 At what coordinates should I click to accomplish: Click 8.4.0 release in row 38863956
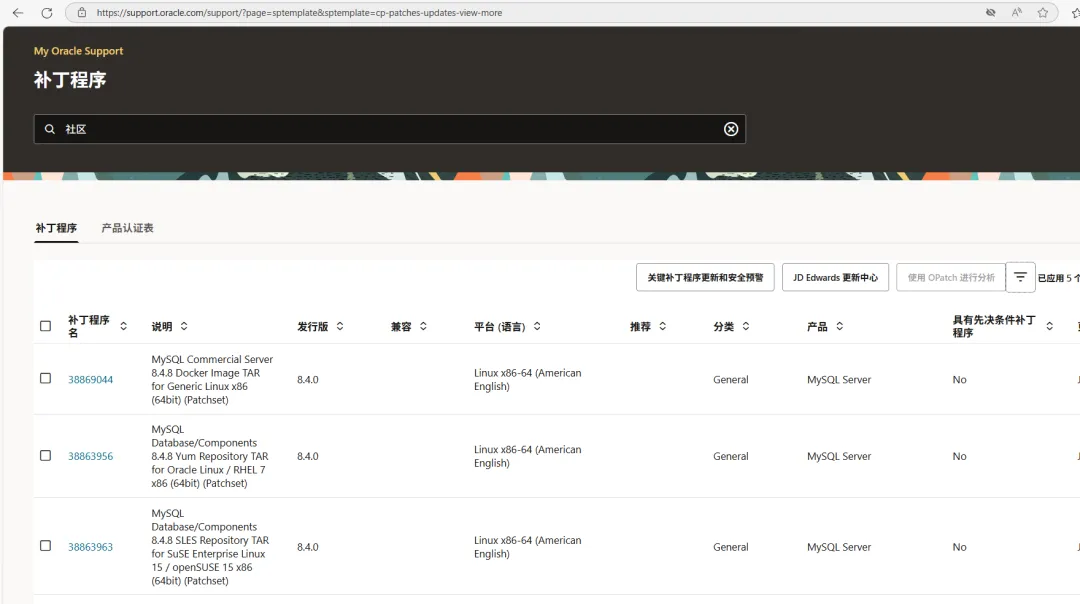click(308, 456)
